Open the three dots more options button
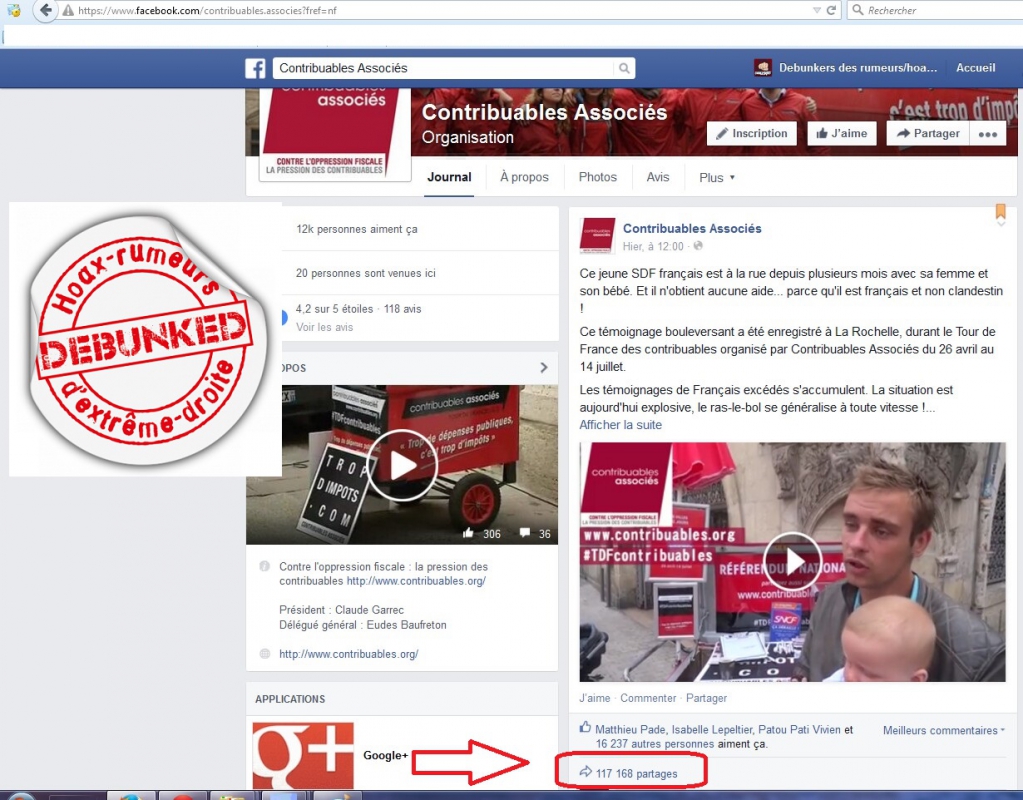 point(988,134)
